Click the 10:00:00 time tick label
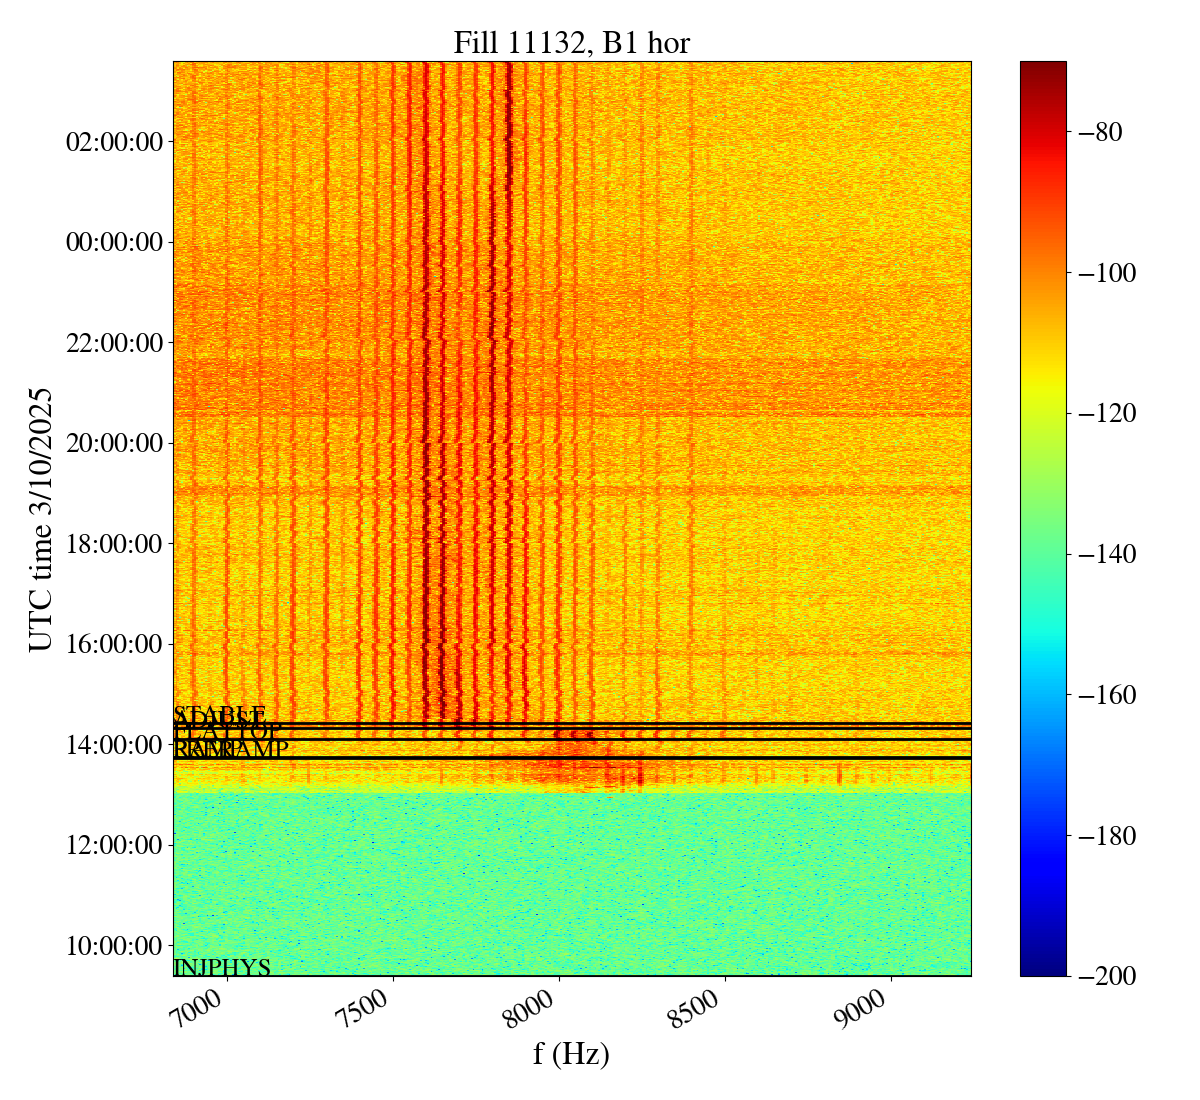 (114, 946)
